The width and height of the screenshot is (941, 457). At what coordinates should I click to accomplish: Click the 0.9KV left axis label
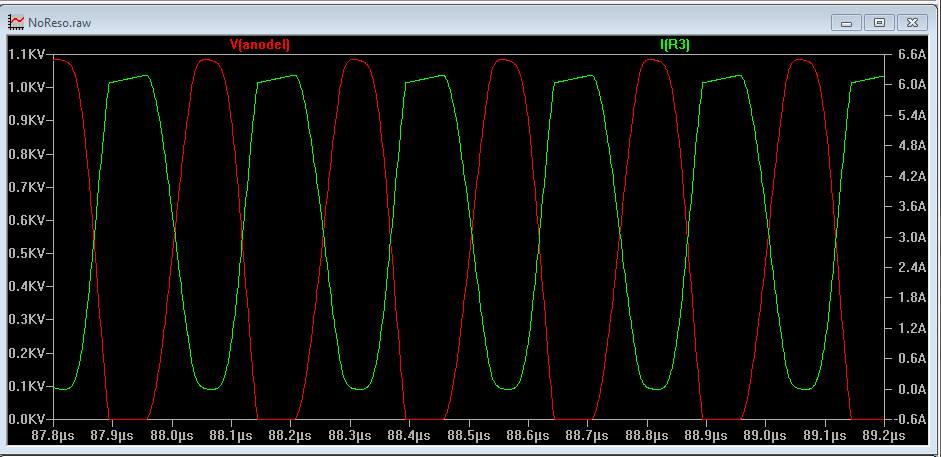pos(27,121)
